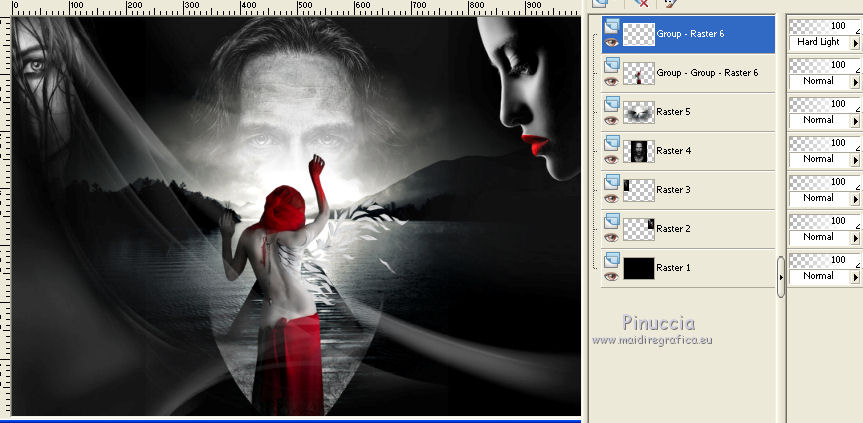Screen dimensions: 863x423
Task: Select the Raster 2 layer thumbnail
Action: point(639,229)
